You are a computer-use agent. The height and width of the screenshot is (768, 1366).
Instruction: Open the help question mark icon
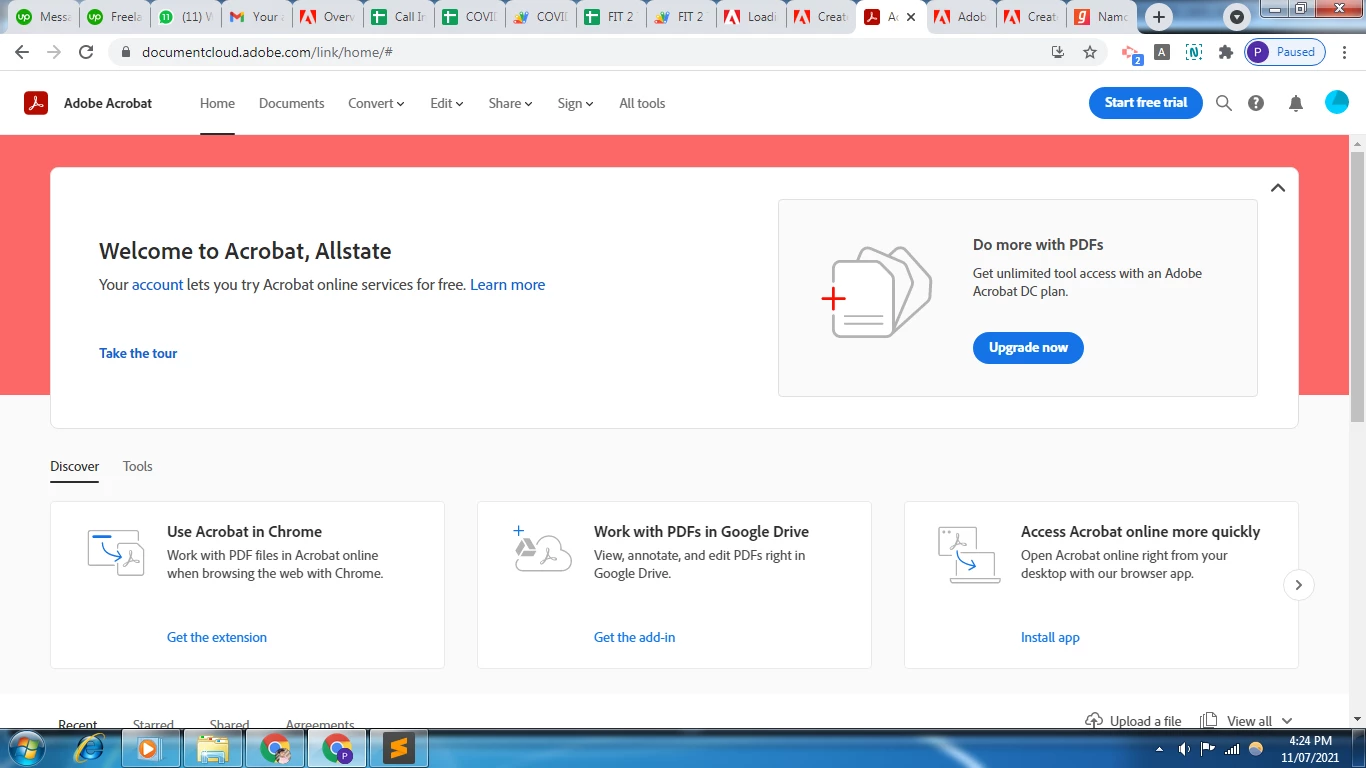point(1256,103)
